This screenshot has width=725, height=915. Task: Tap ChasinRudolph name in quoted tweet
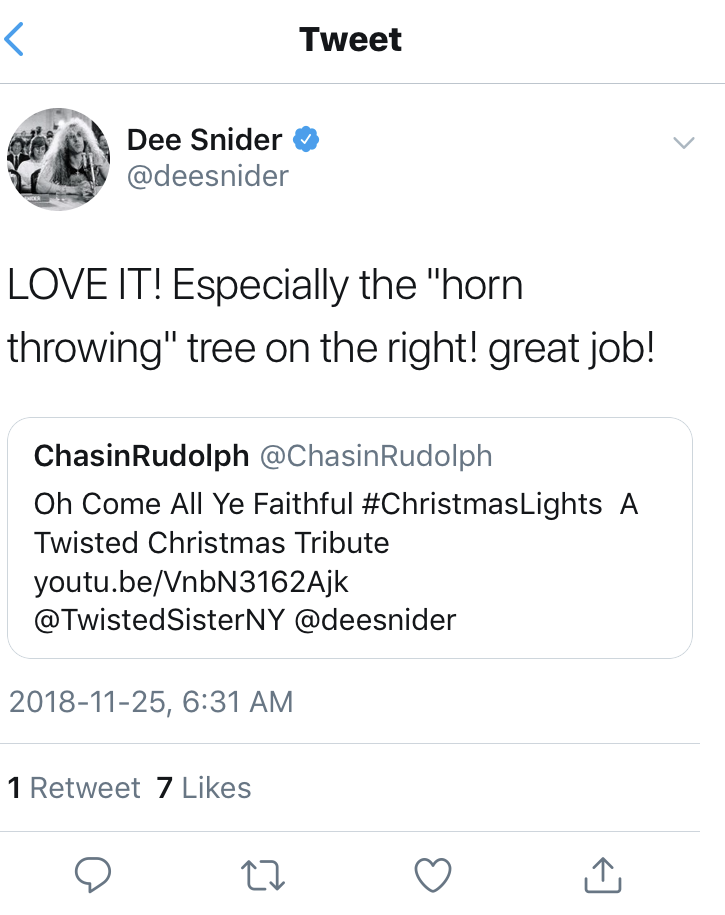point(141,456)
